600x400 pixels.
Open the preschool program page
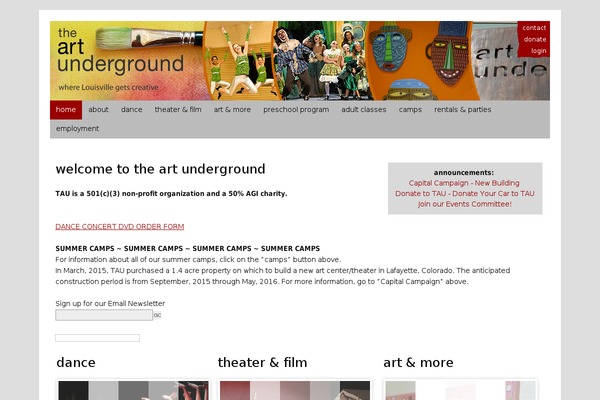296,110
